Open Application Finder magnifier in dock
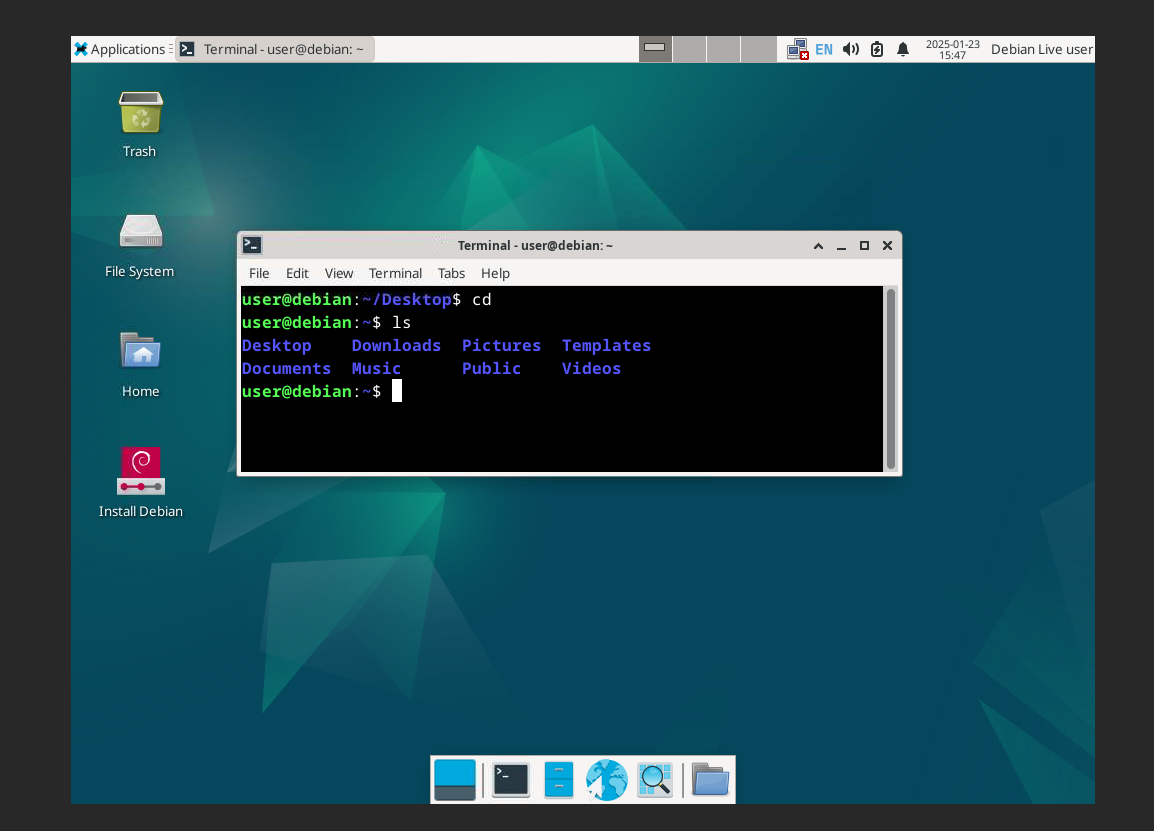The width and height of the screenshot is (1154, 831). coord(655,779)
